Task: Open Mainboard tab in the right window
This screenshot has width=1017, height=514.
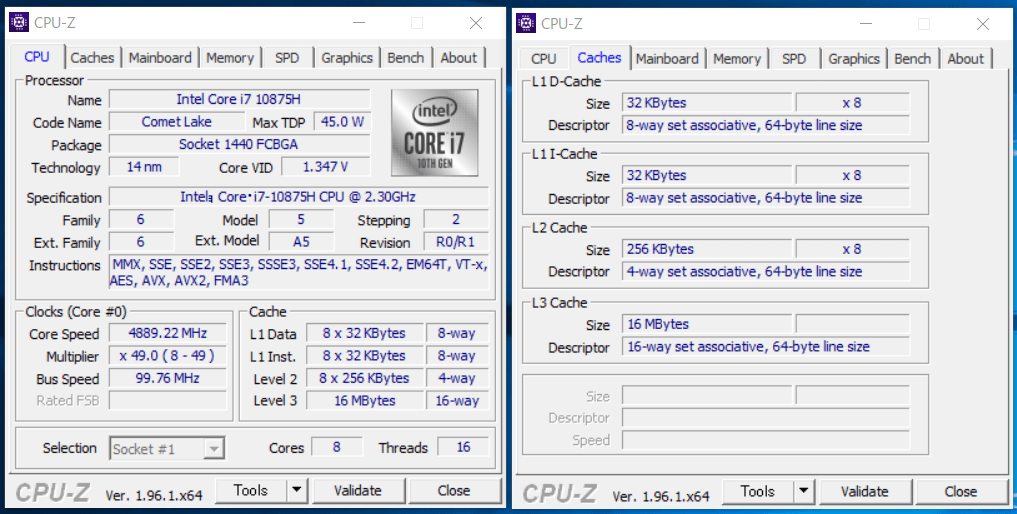Action: [x=667, y=58]
